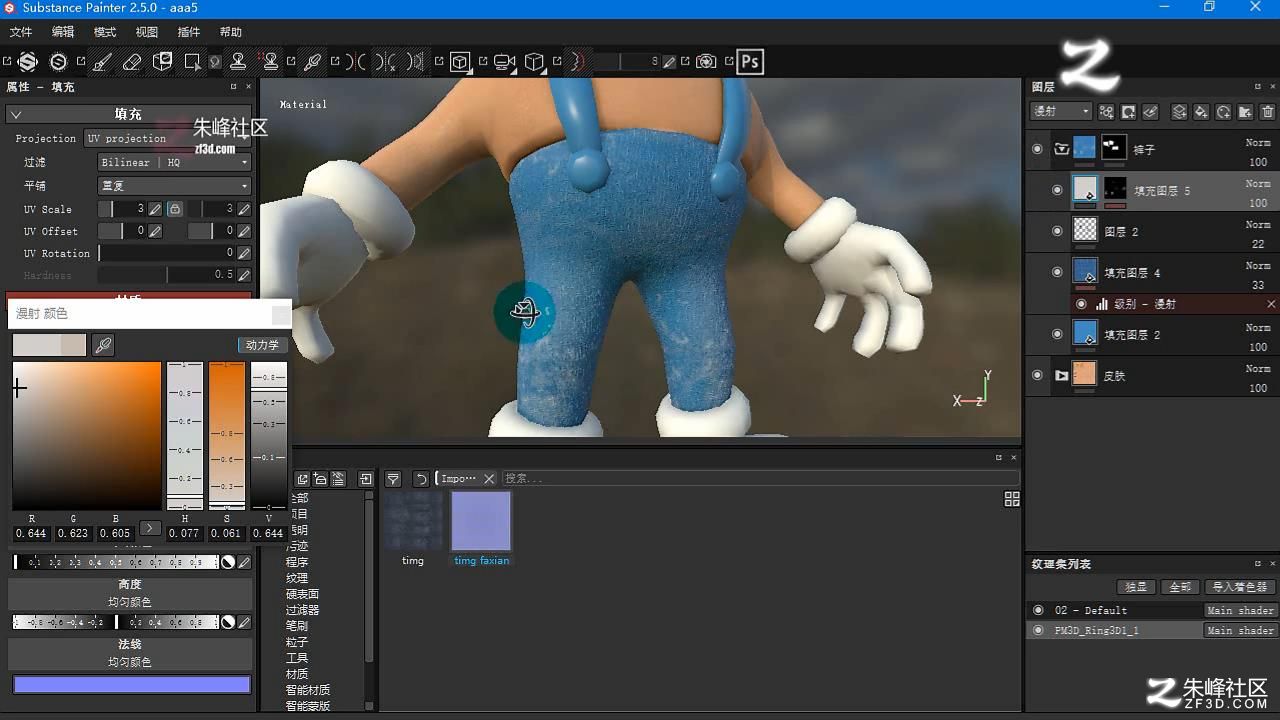Click the Export to Photoshop icon
Screen dimensions: 1280x720
[x=750, y=62]
